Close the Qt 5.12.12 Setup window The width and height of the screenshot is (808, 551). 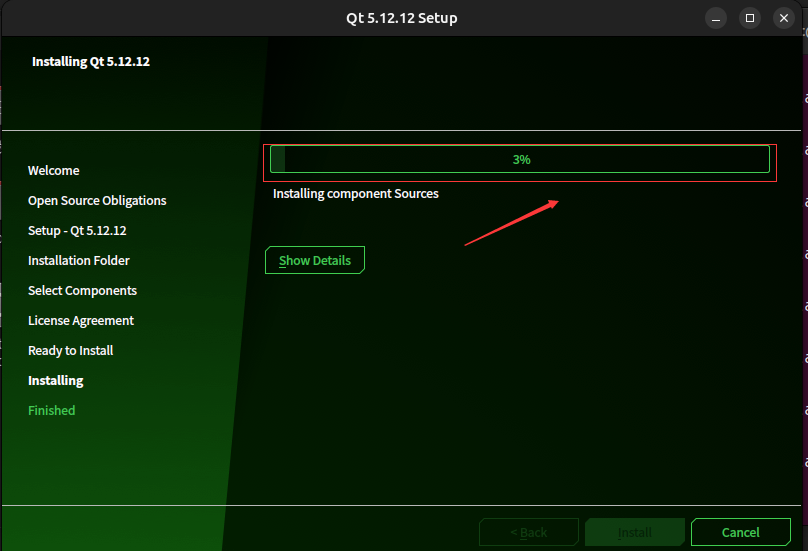point(784,19)
